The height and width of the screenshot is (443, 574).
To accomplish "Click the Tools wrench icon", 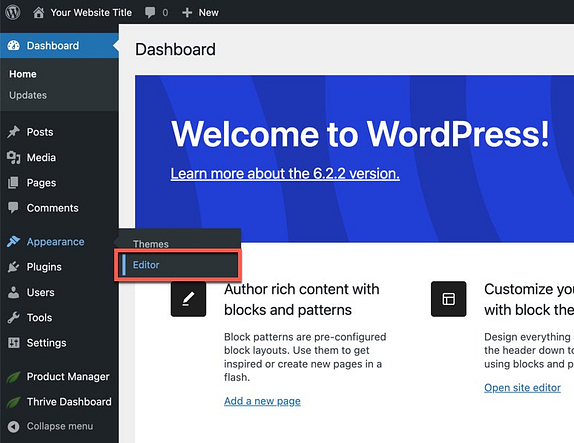I will [x=14, y=317].
